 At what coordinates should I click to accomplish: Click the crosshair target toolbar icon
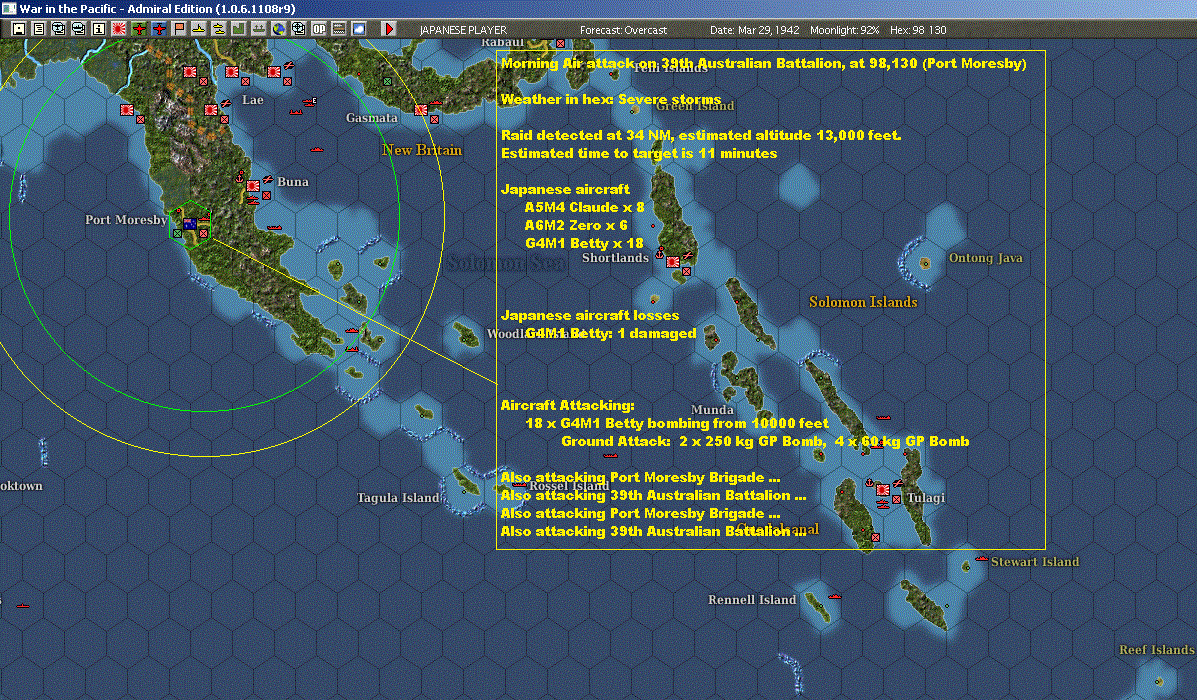tap(298, 29)
